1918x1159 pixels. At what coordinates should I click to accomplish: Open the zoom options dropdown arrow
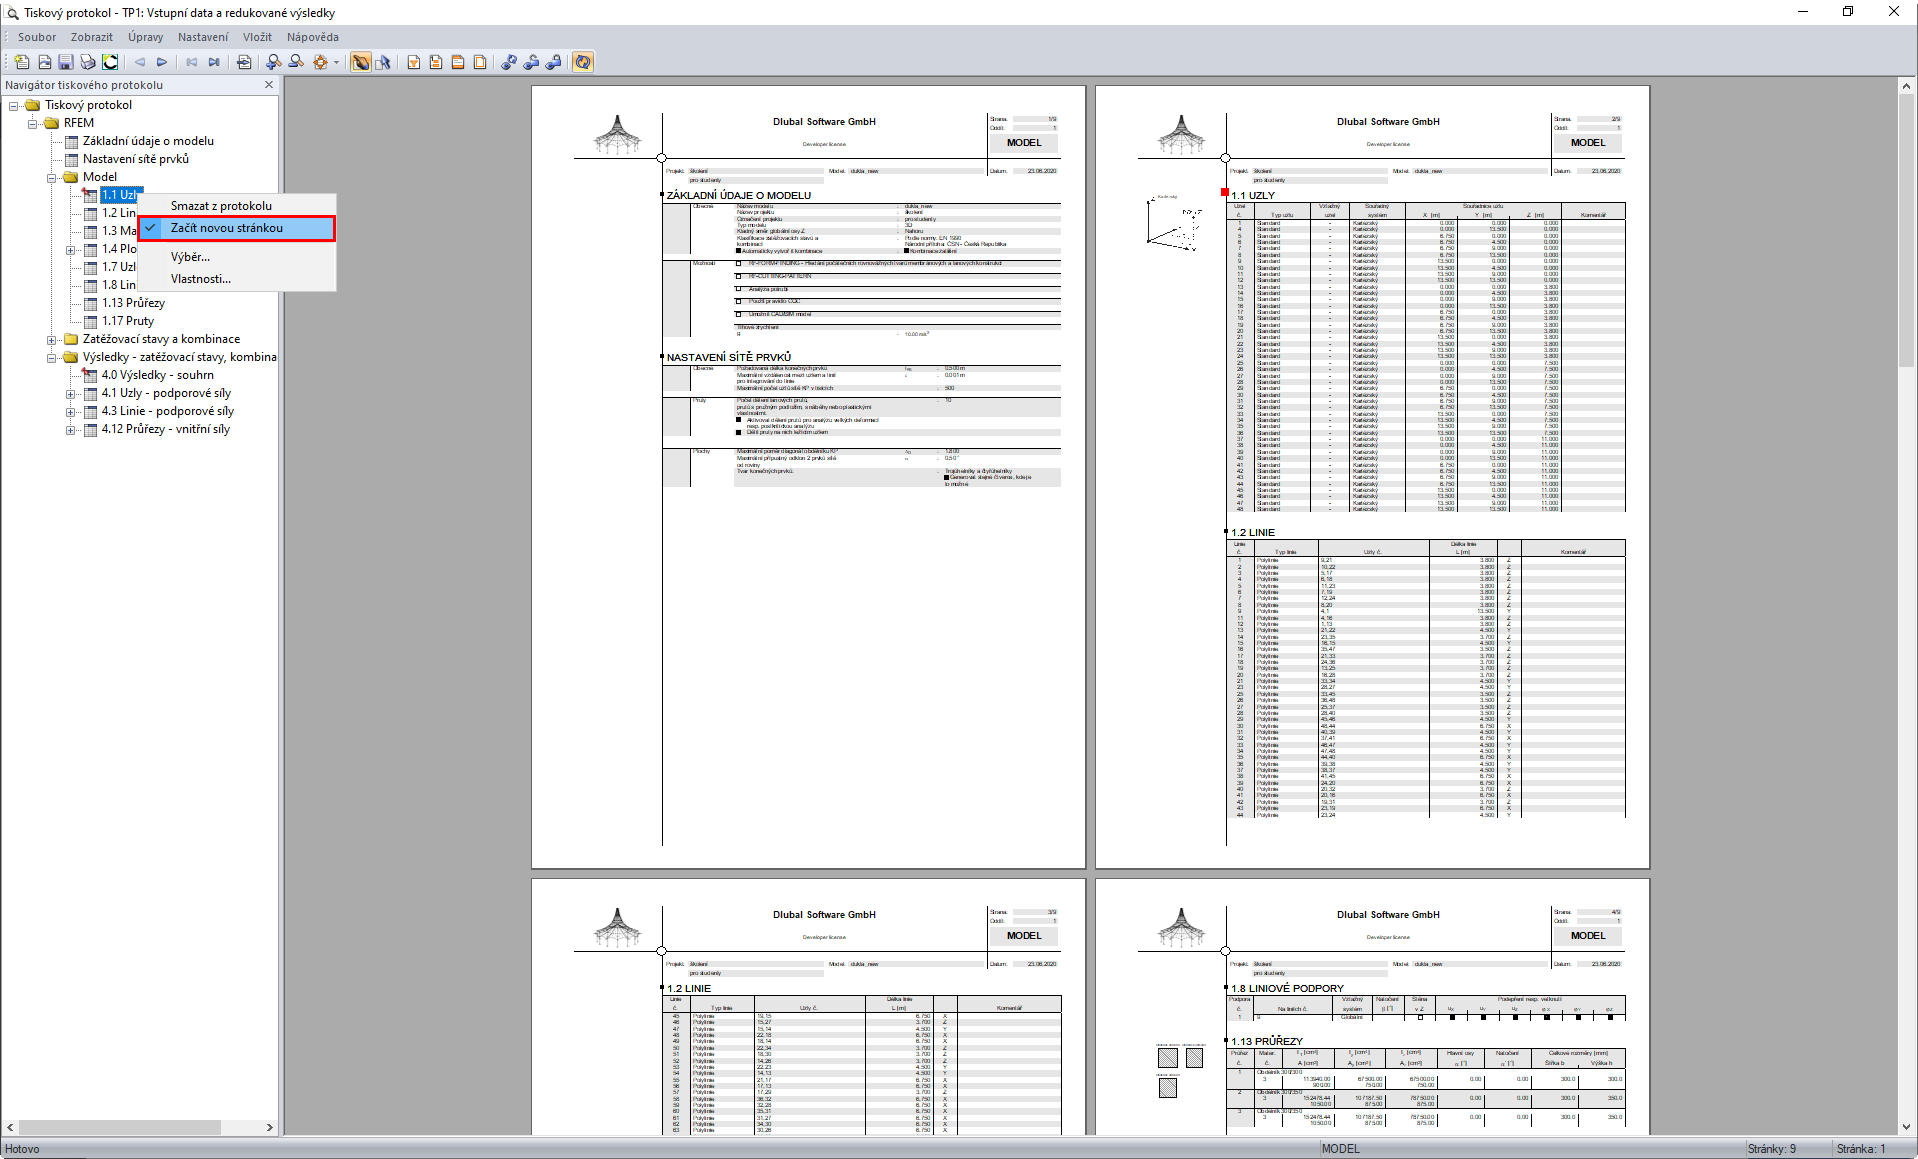click(x=336, y=62)
